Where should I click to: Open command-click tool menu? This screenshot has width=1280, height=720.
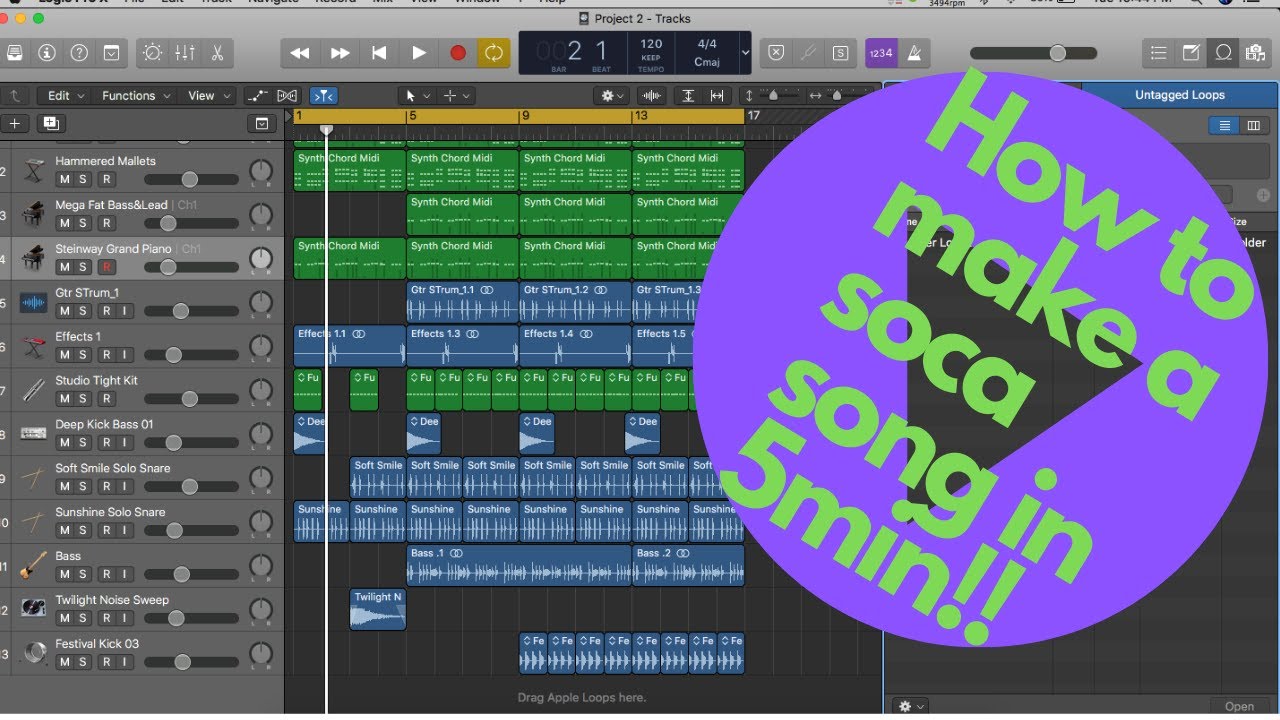[x=456, y=96]
